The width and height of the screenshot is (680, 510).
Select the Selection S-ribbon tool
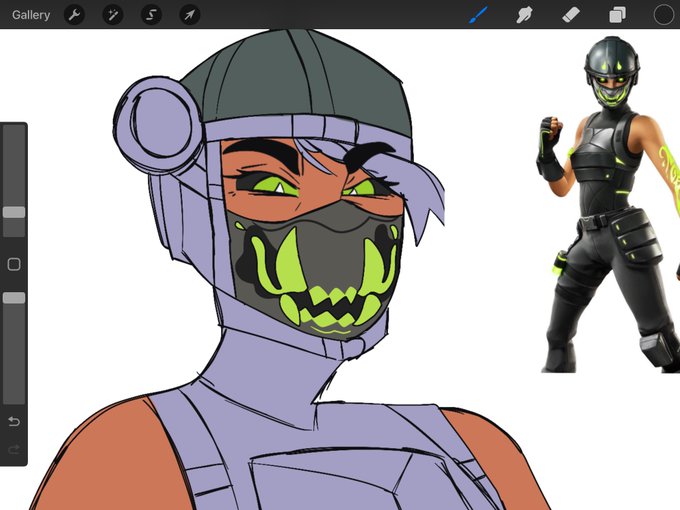coord(151,15)
